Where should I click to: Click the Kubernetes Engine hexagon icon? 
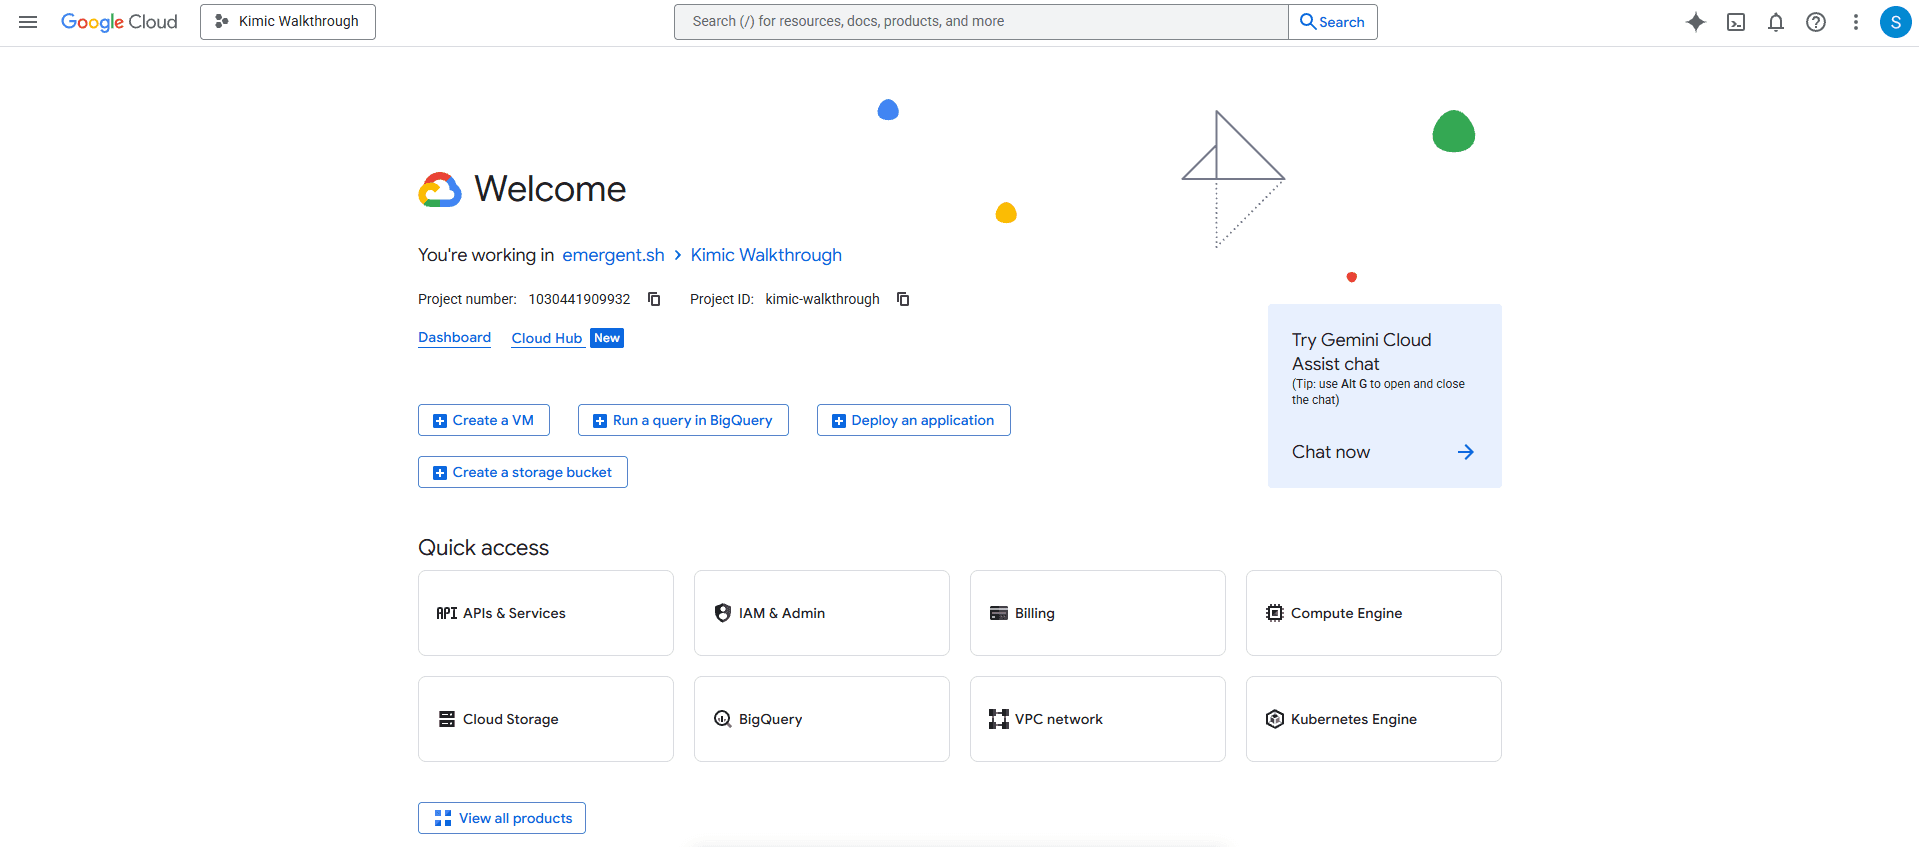click(1275, 719)
